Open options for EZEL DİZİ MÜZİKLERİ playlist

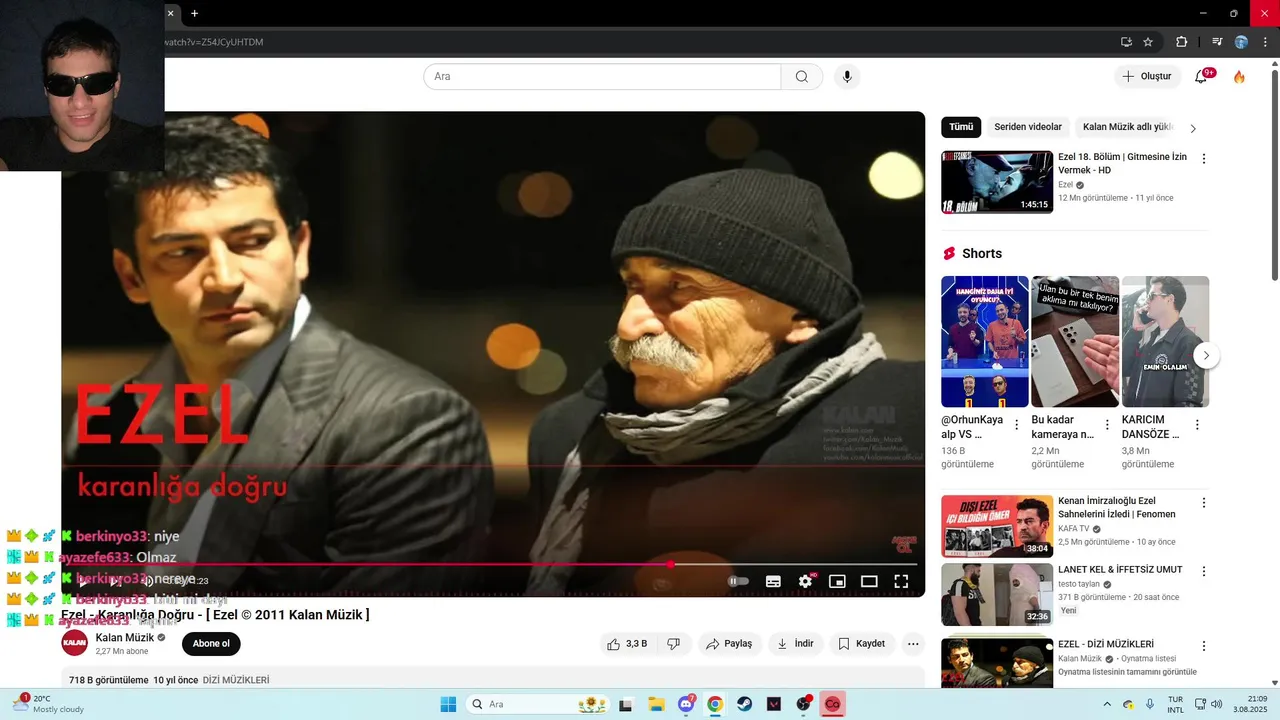tap(1204, 647)
